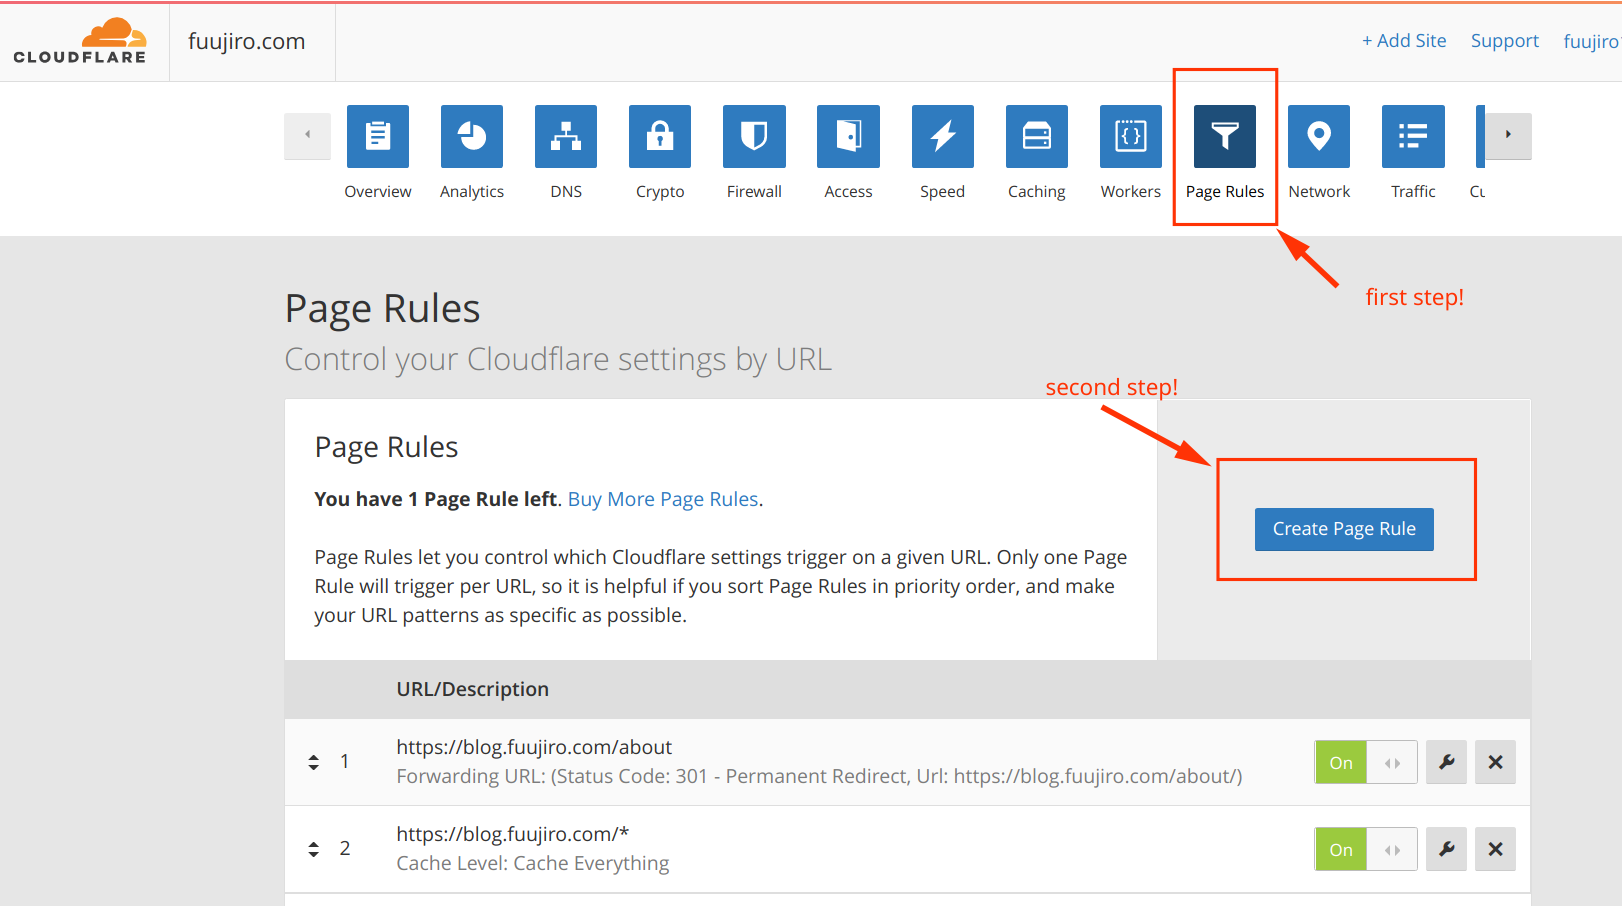Navigate the app menu to the right
Screen dimensions: 1622x906
click(x=1508, y=135)
